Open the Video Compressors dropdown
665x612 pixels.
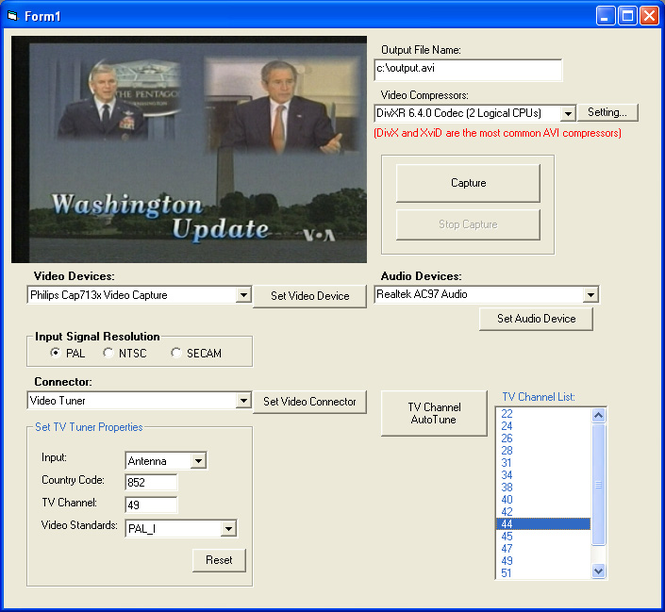(x=567, y=114)
